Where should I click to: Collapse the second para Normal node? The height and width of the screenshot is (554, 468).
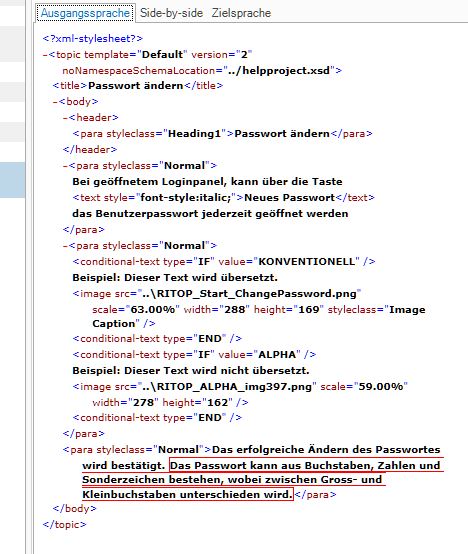[65, 246]
